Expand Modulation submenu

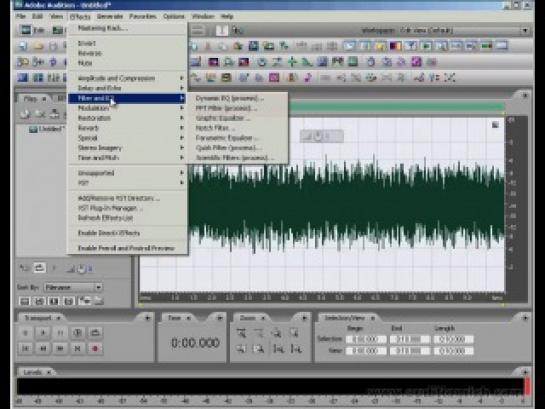(x=127, y=108)
